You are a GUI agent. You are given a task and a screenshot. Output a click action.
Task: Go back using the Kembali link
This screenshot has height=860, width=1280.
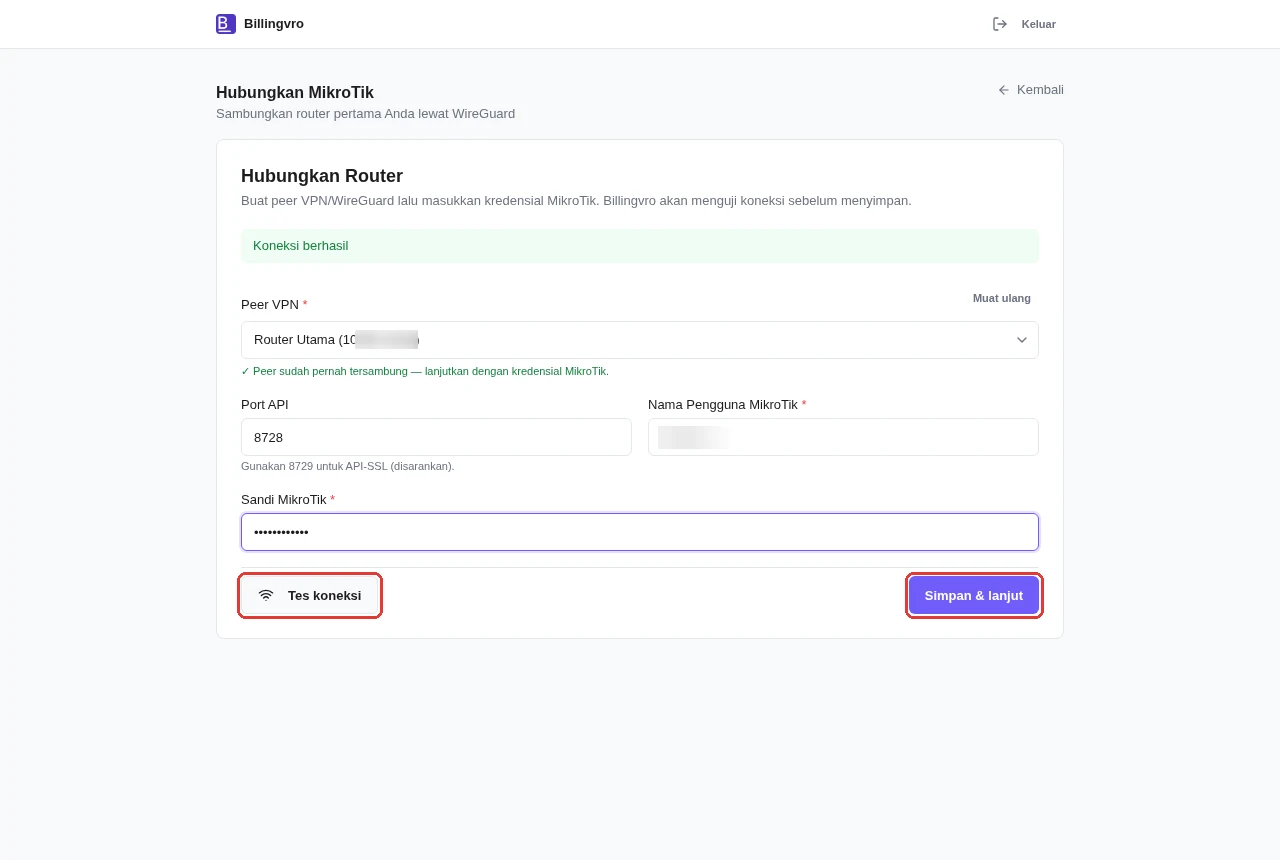click(x=1030, y=90)
